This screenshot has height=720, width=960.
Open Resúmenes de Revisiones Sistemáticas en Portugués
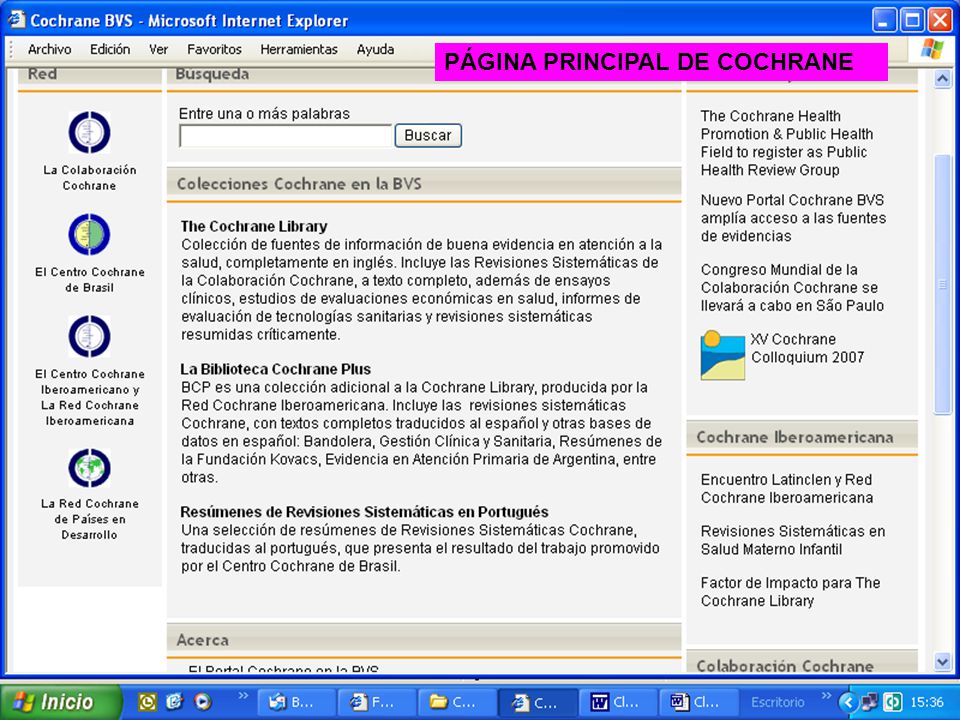[364, 512]
